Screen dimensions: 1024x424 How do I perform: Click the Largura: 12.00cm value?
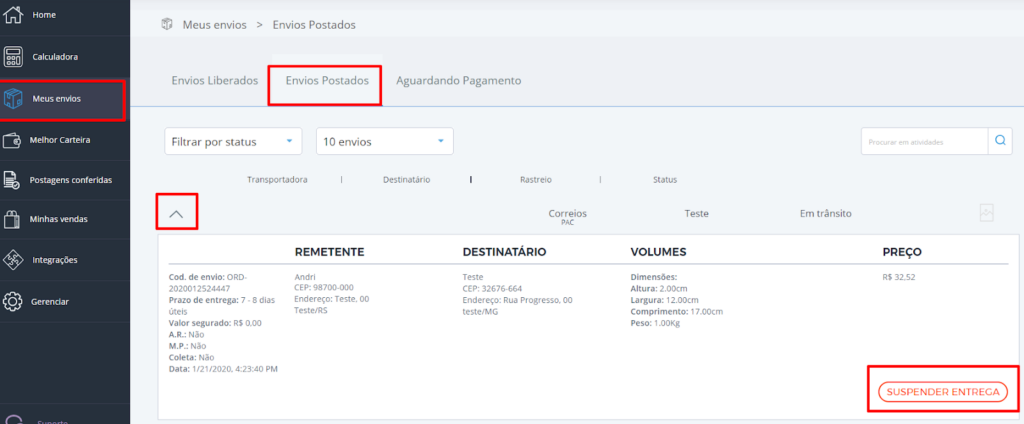point(664,300)
